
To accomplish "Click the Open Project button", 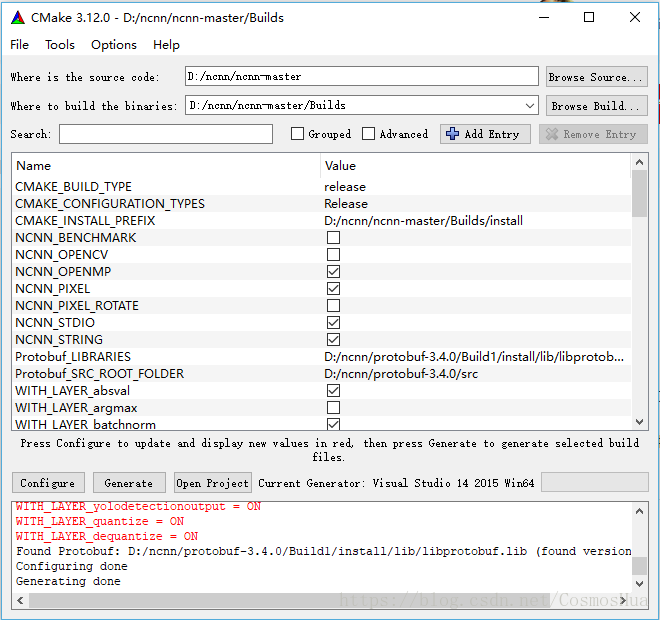I will [x=213, y=483].
